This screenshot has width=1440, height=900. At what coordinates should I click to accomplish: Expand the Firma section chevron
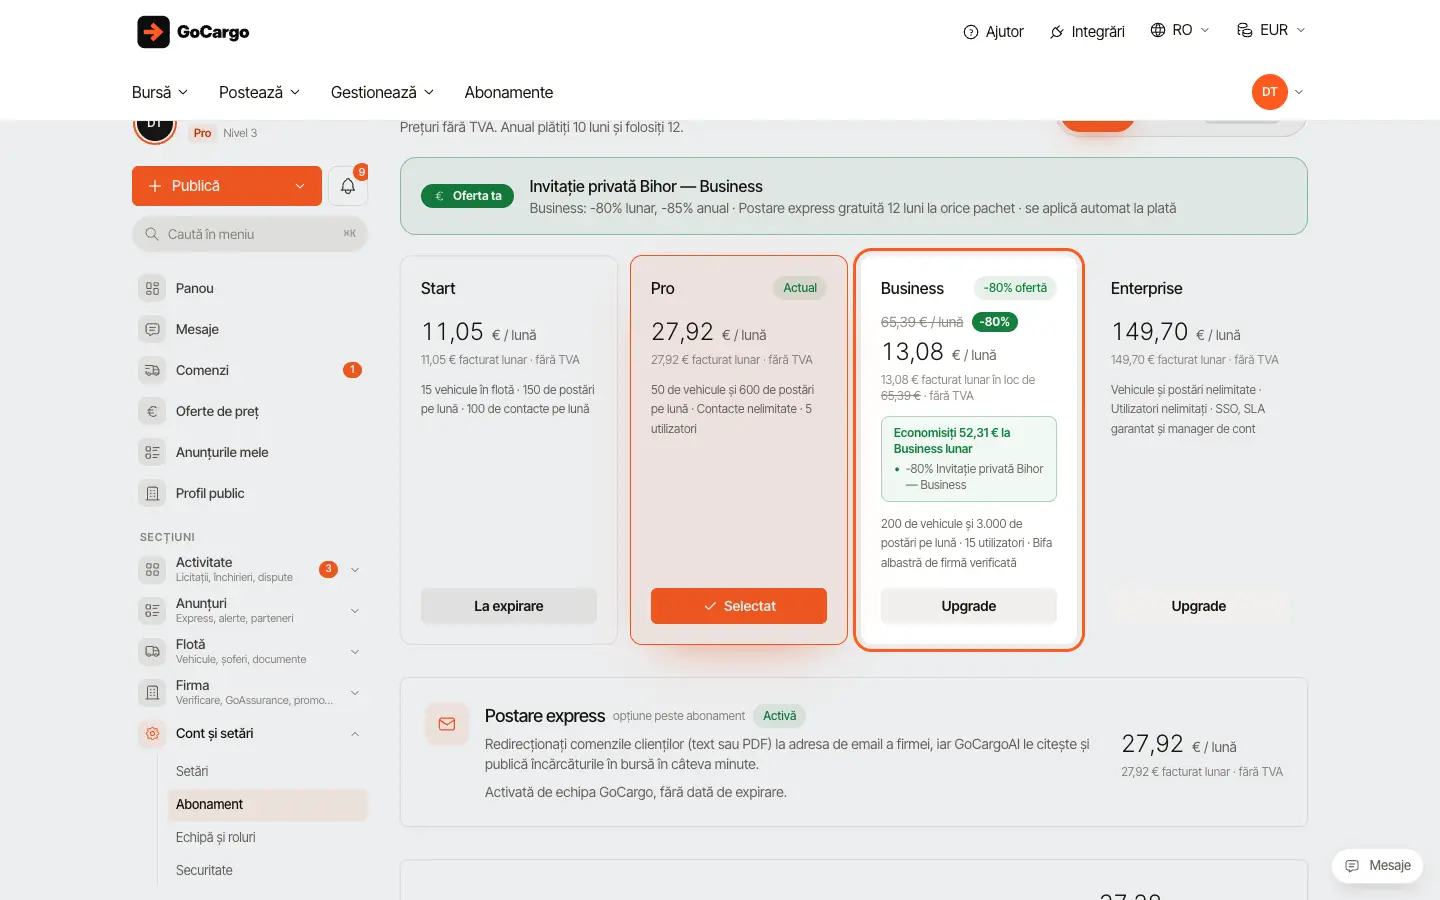pos(355,693)
